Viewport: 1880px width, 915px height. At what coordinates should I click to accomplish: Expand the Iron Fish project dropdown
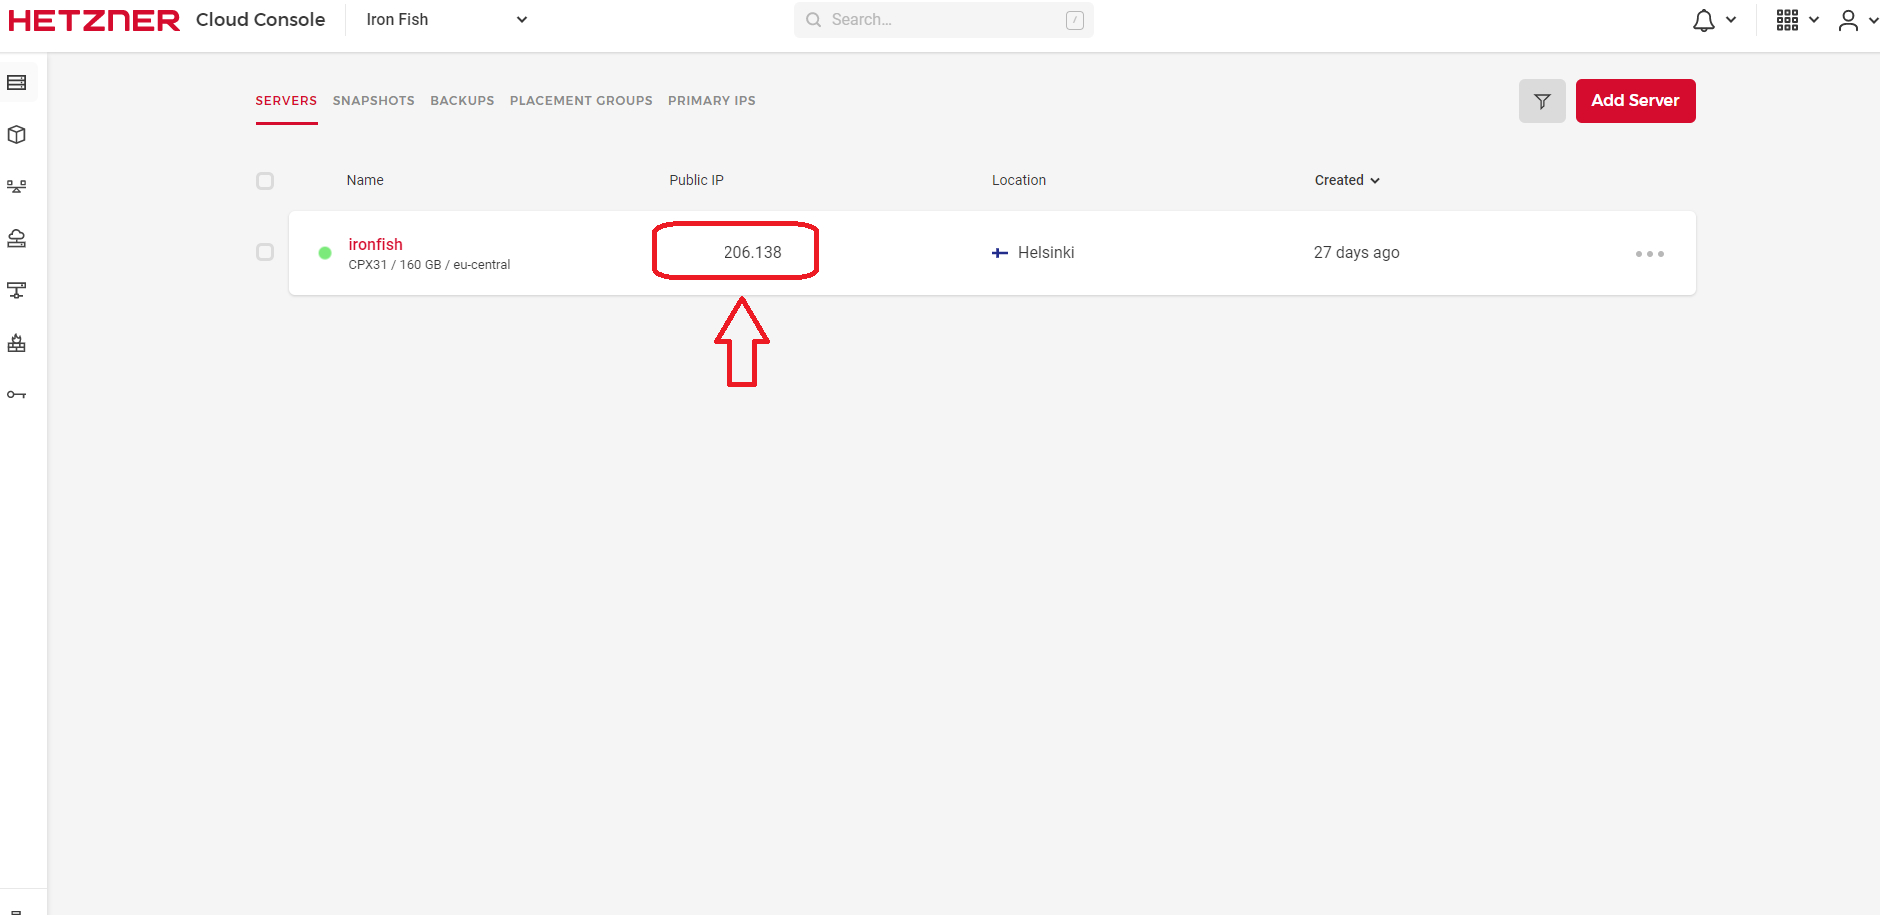[x=446, y=20]
